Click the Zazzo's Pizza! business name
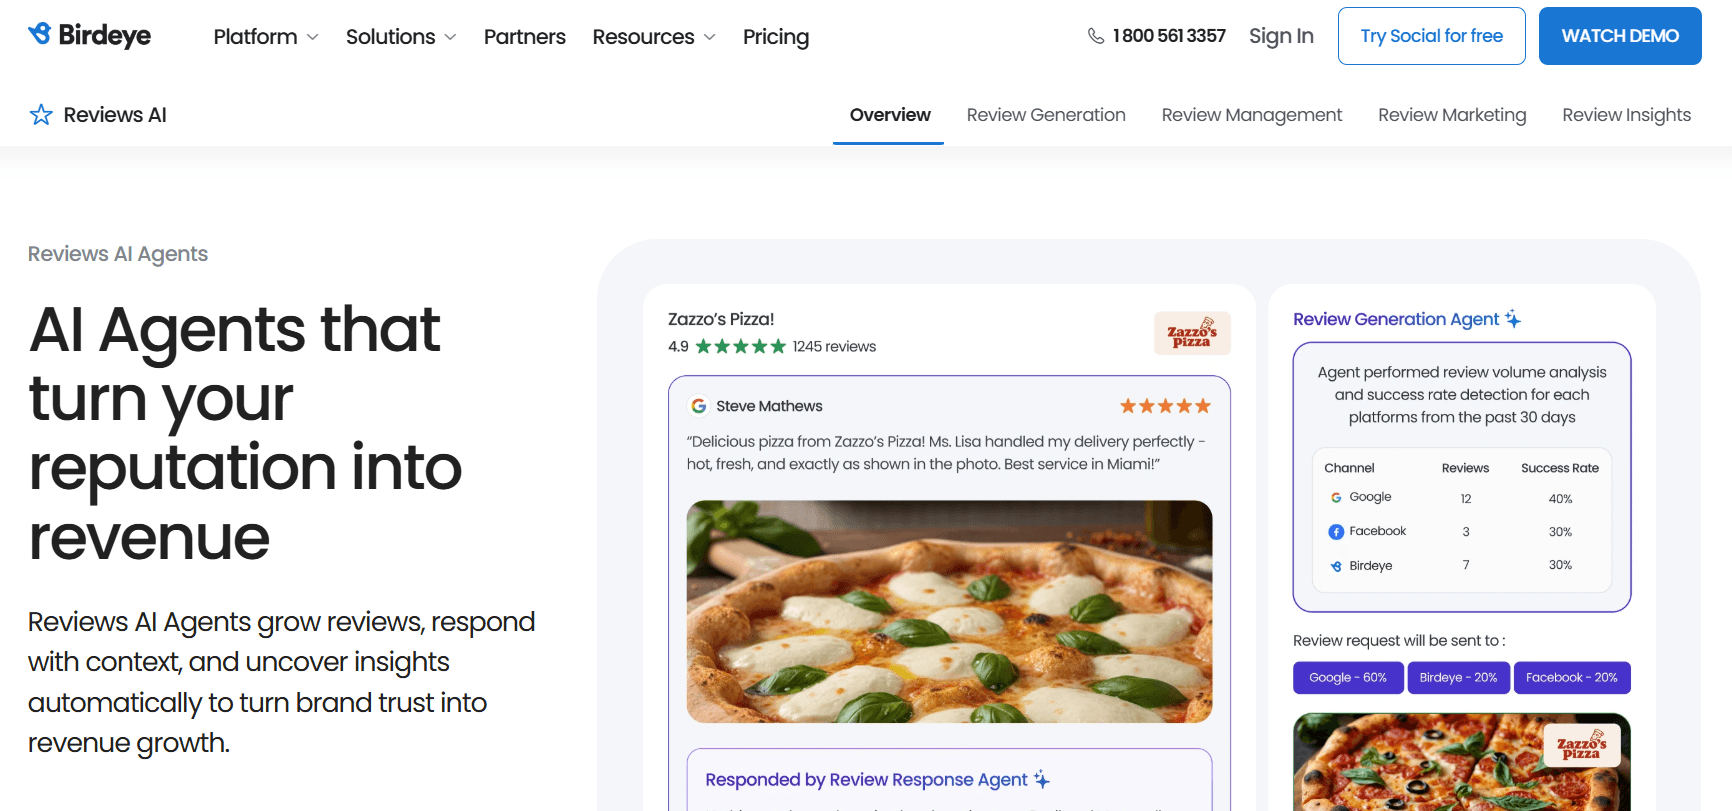 pyautogui.click(x=721, y=319)
